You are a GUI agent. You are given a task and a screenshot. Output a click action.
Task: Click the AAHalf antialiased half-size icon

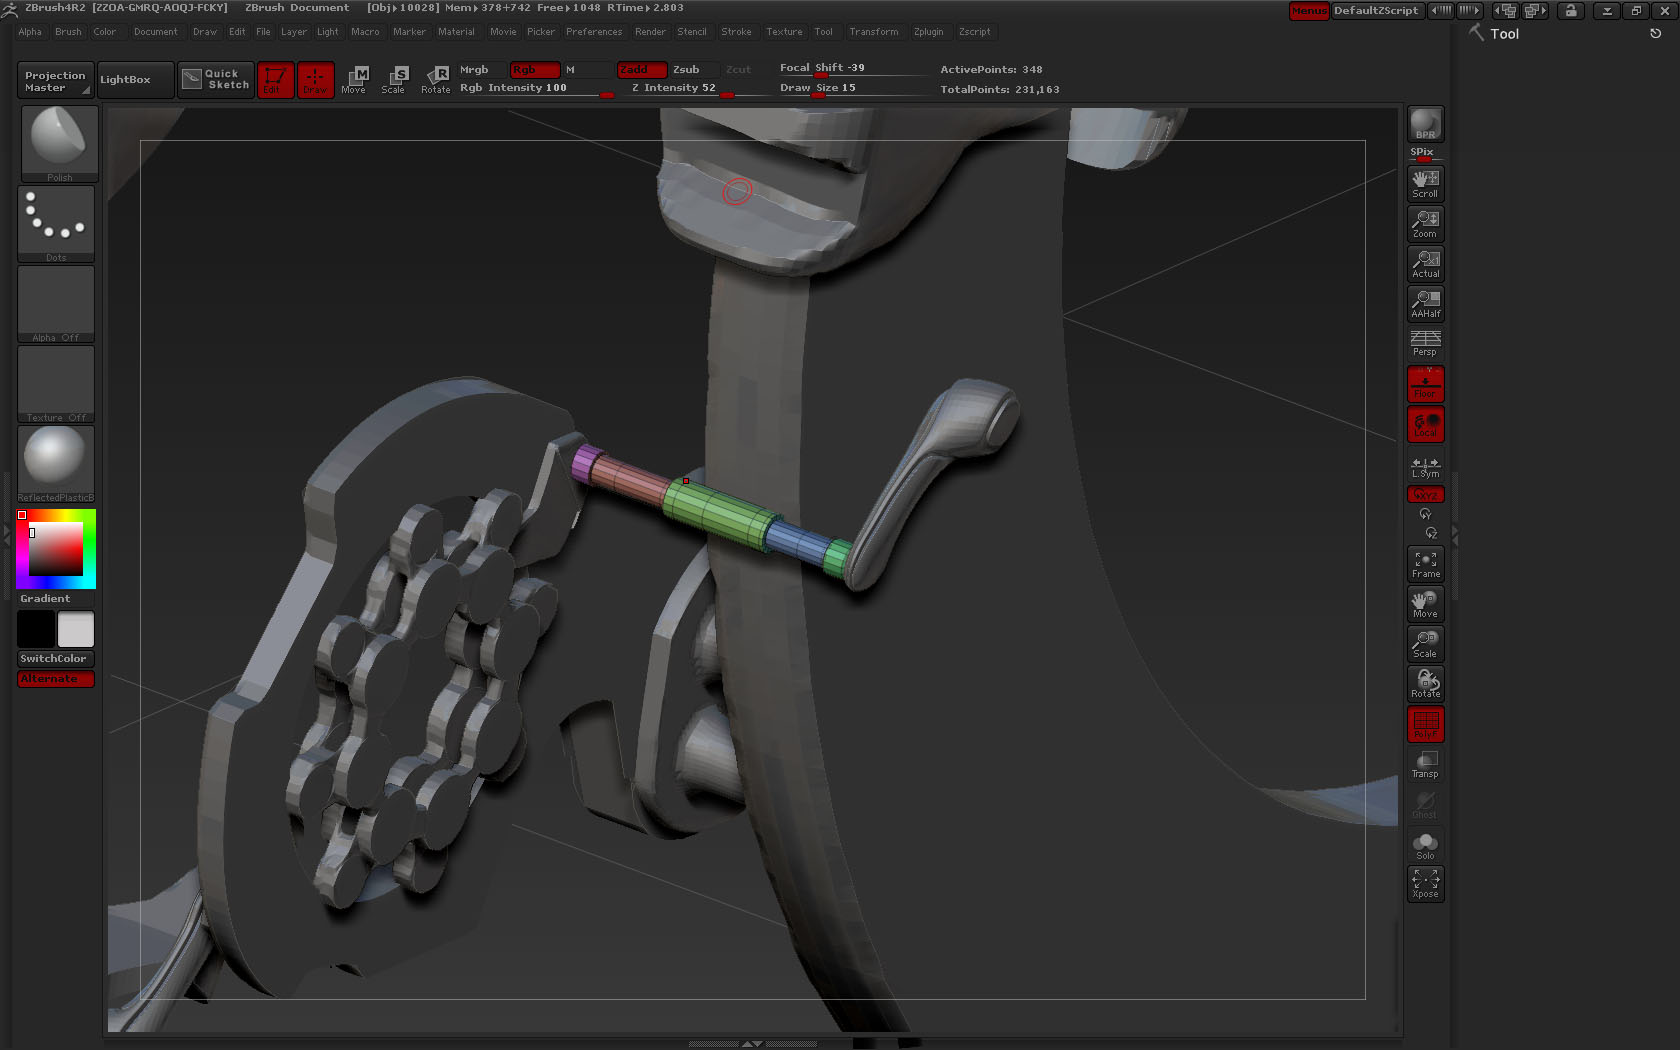click(1425, 303)
